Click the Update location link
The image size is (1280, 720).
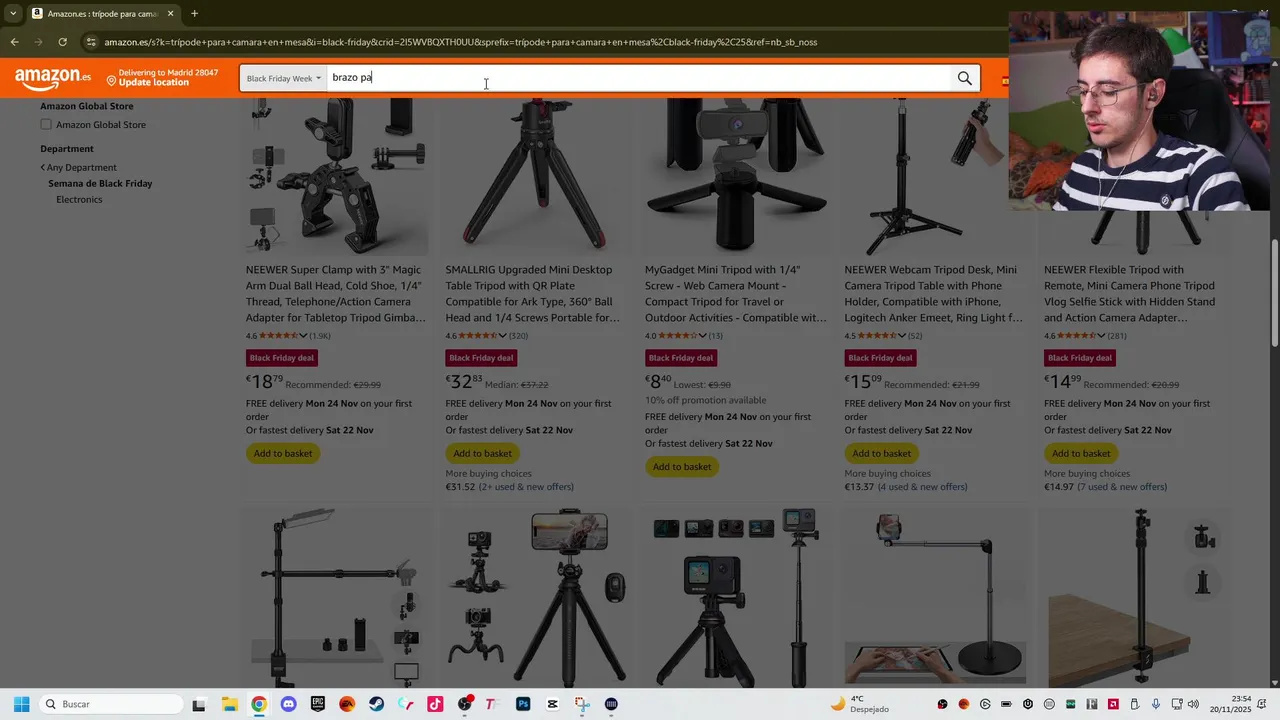click(154, 83)
